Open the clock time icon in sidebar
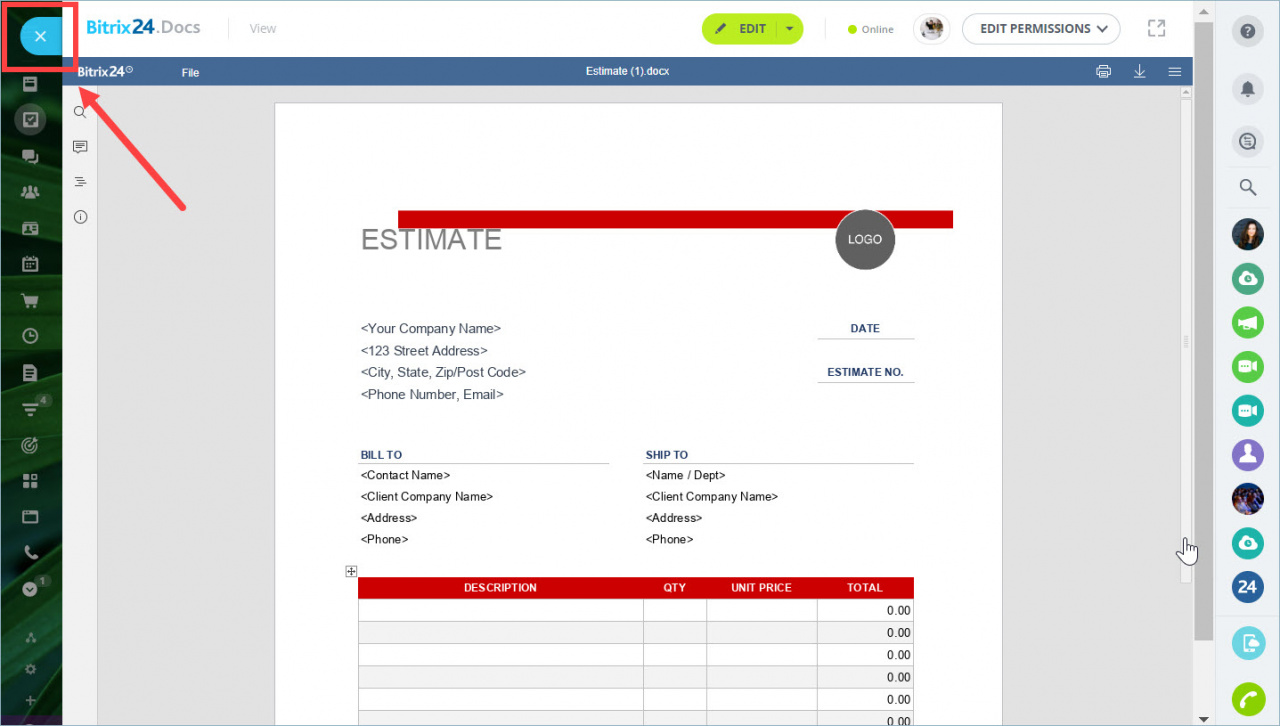The width and height of the screenshot is (1280, 726). [30, 336]
